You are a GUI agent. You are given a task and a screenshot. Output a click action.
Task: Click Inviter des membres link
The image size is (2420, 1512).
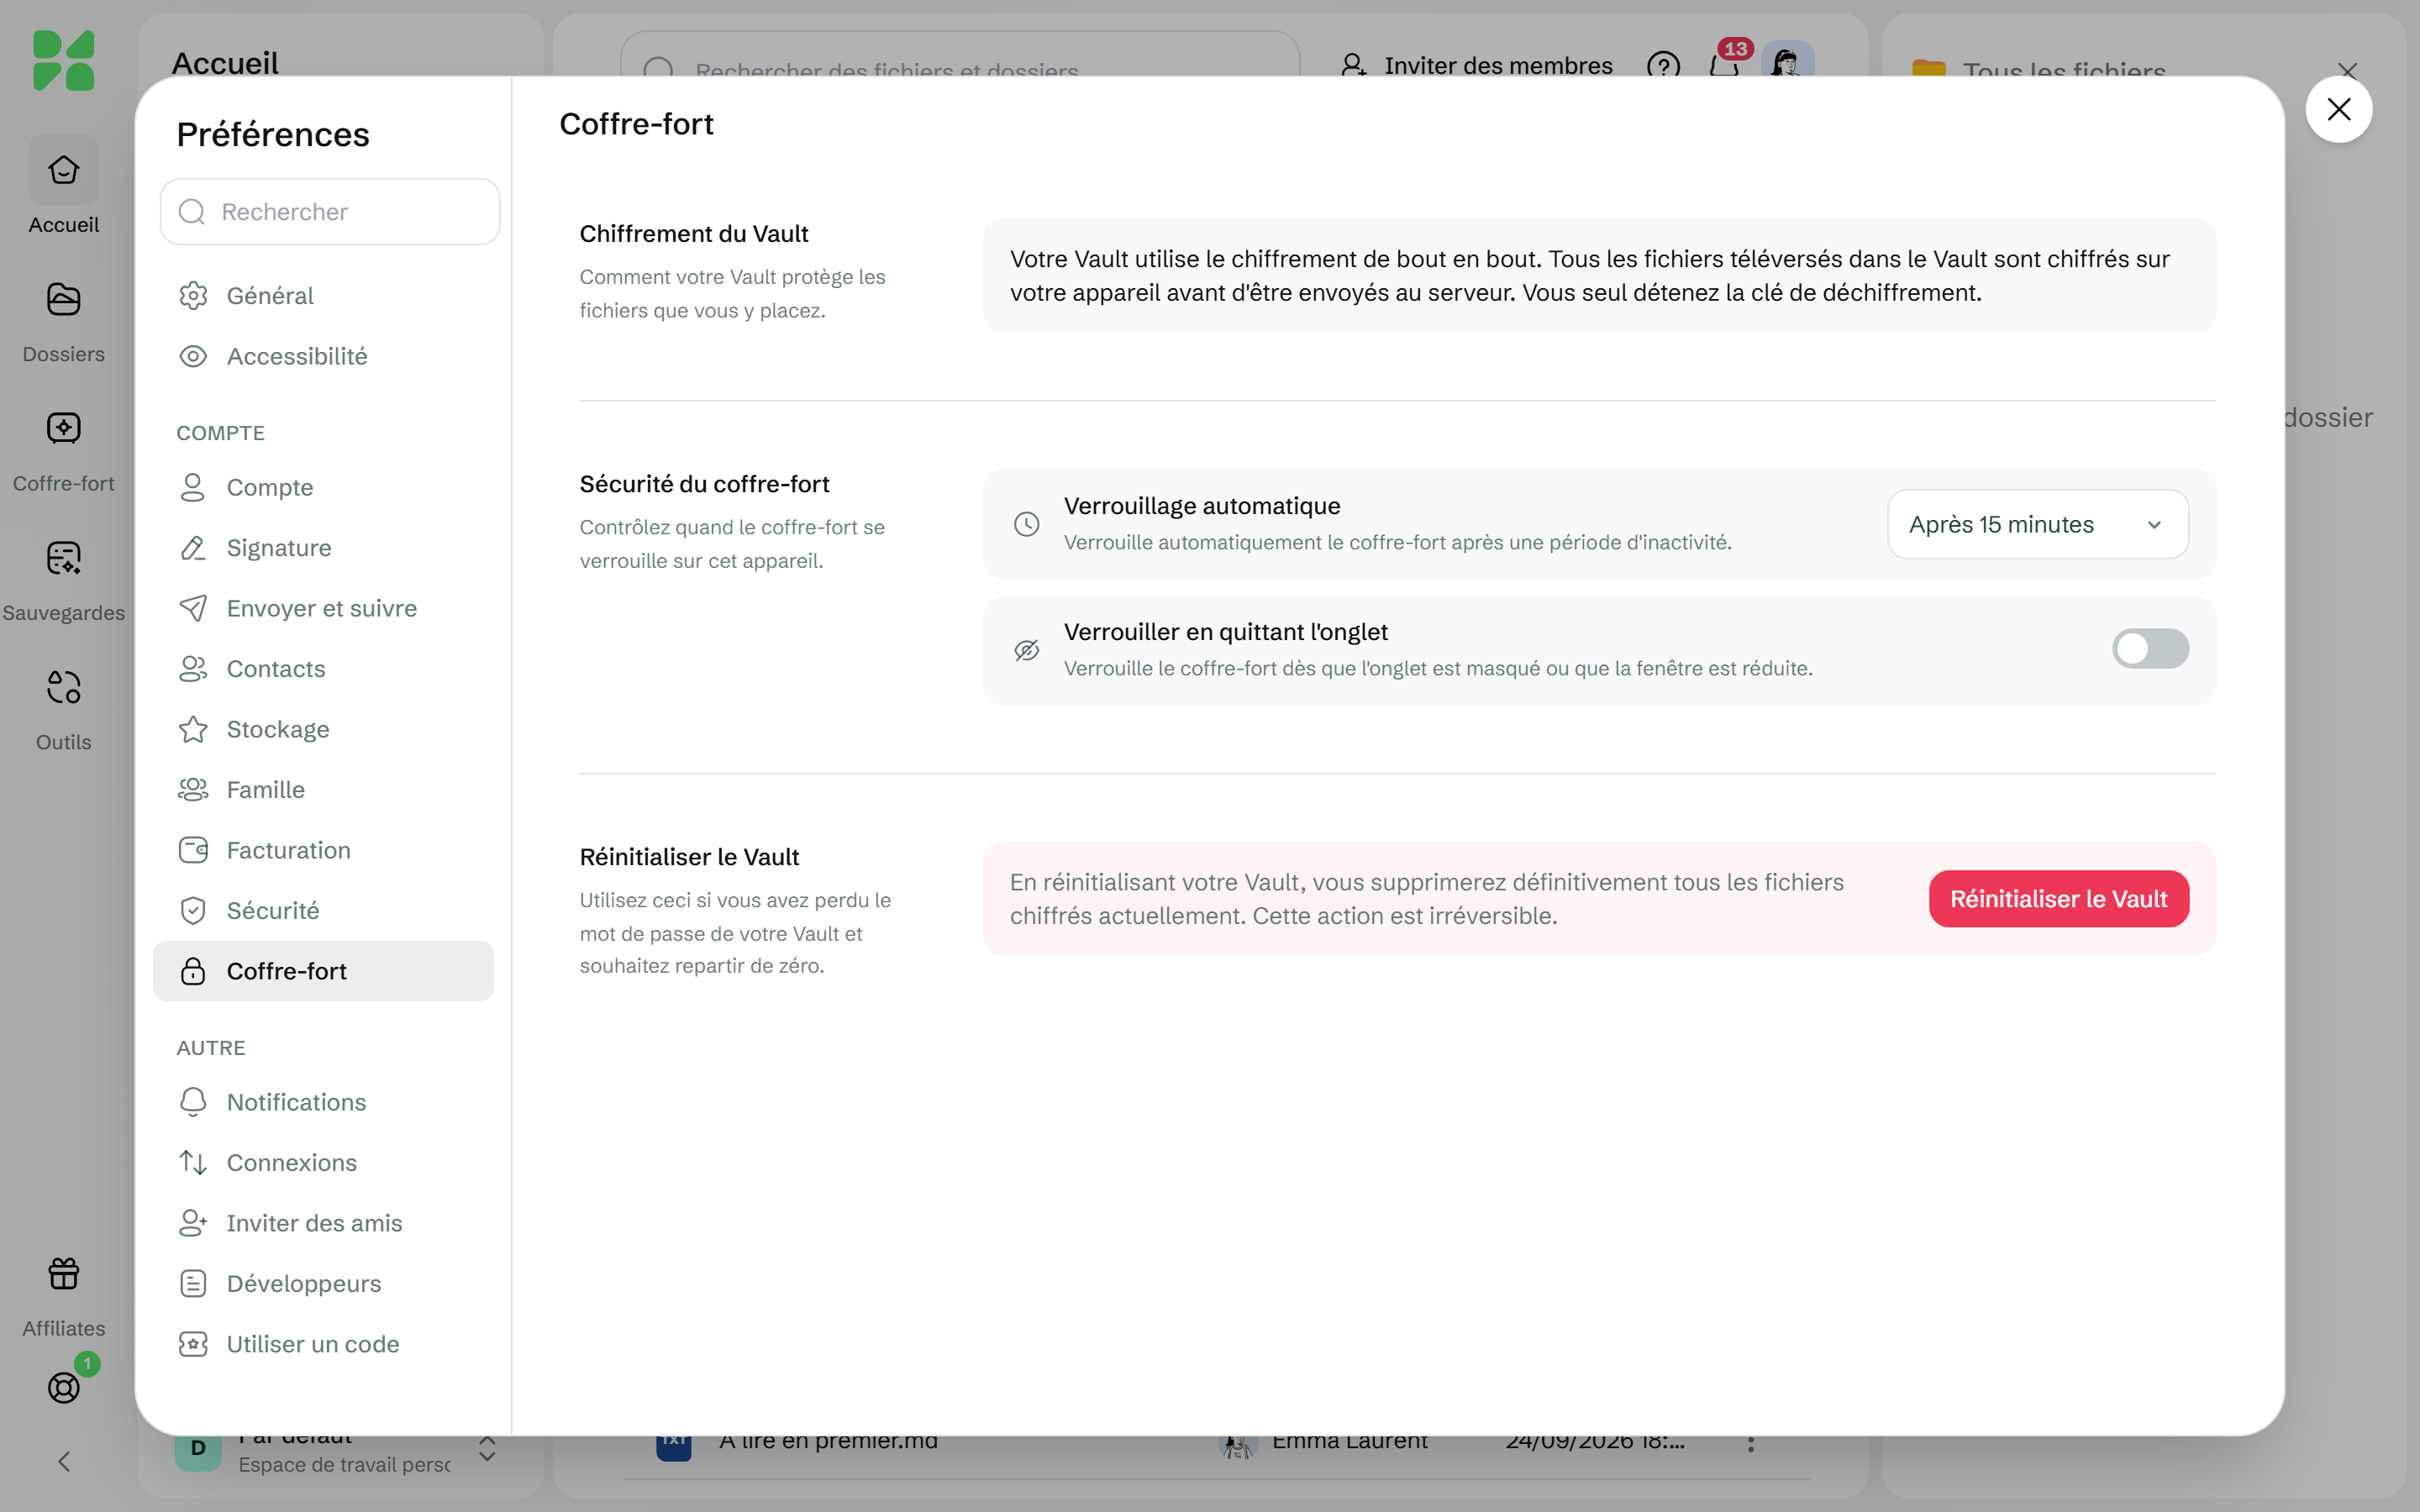(x=1477, y=66)
